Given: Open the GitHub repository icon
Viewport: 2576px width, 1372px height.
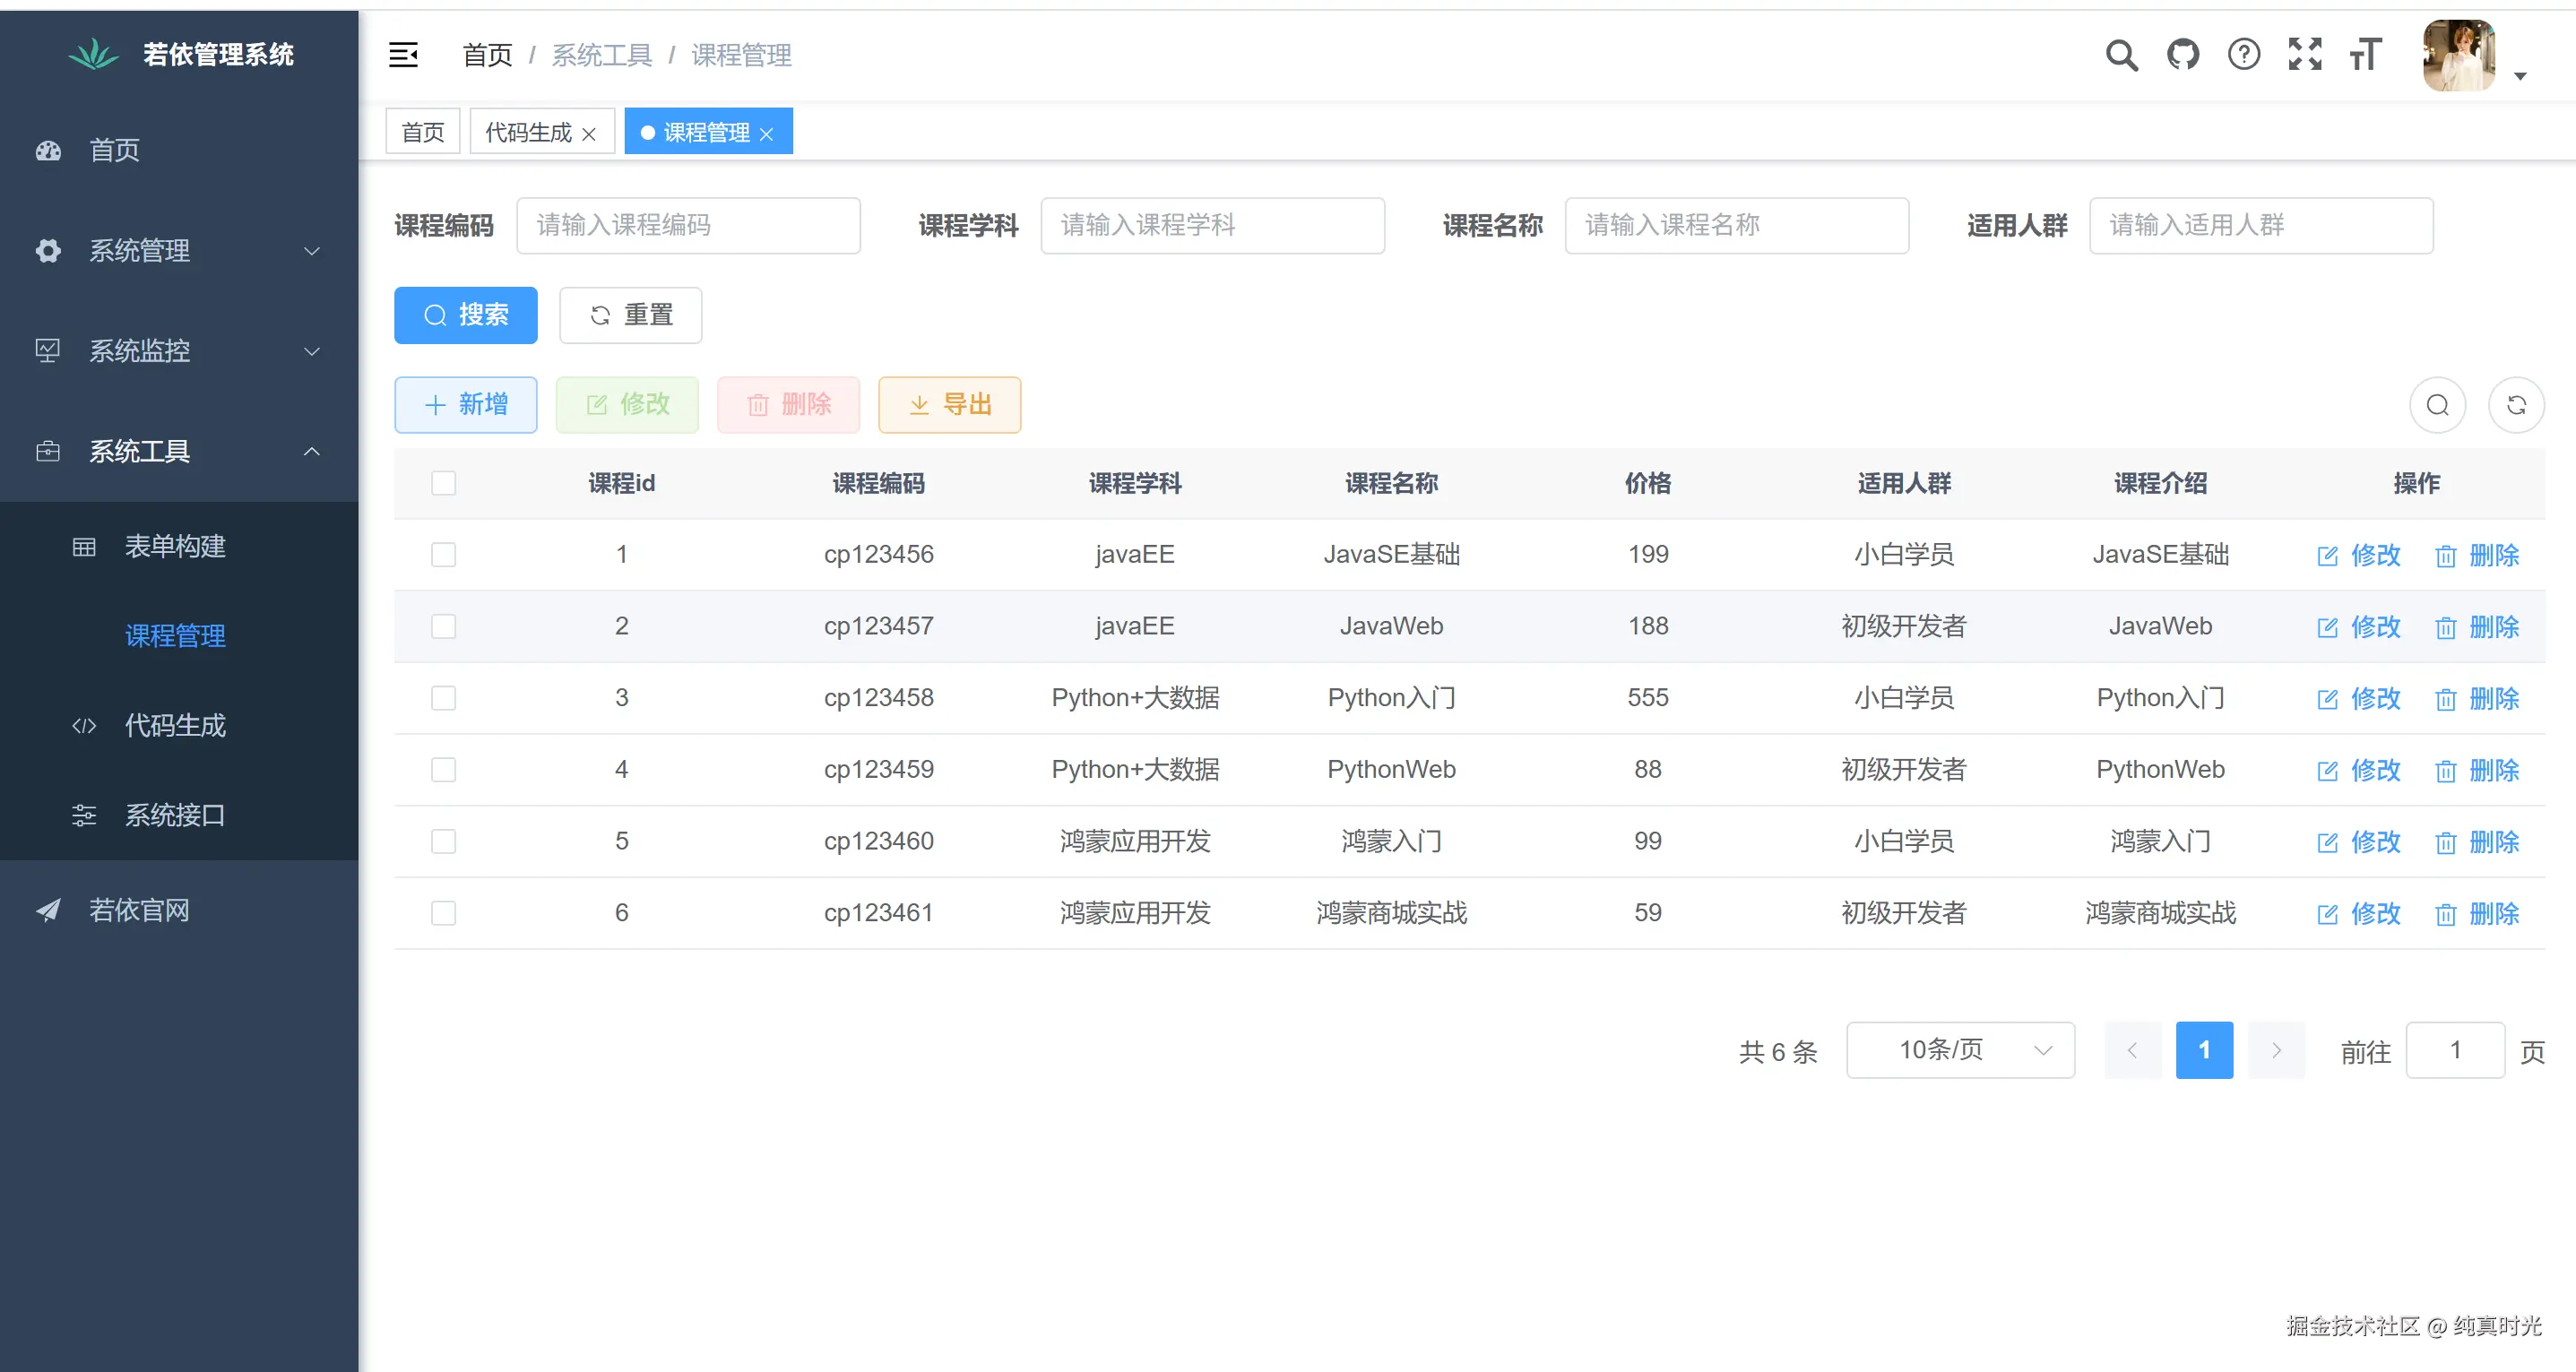Looking at the screenshot, I should [2183, 55].
